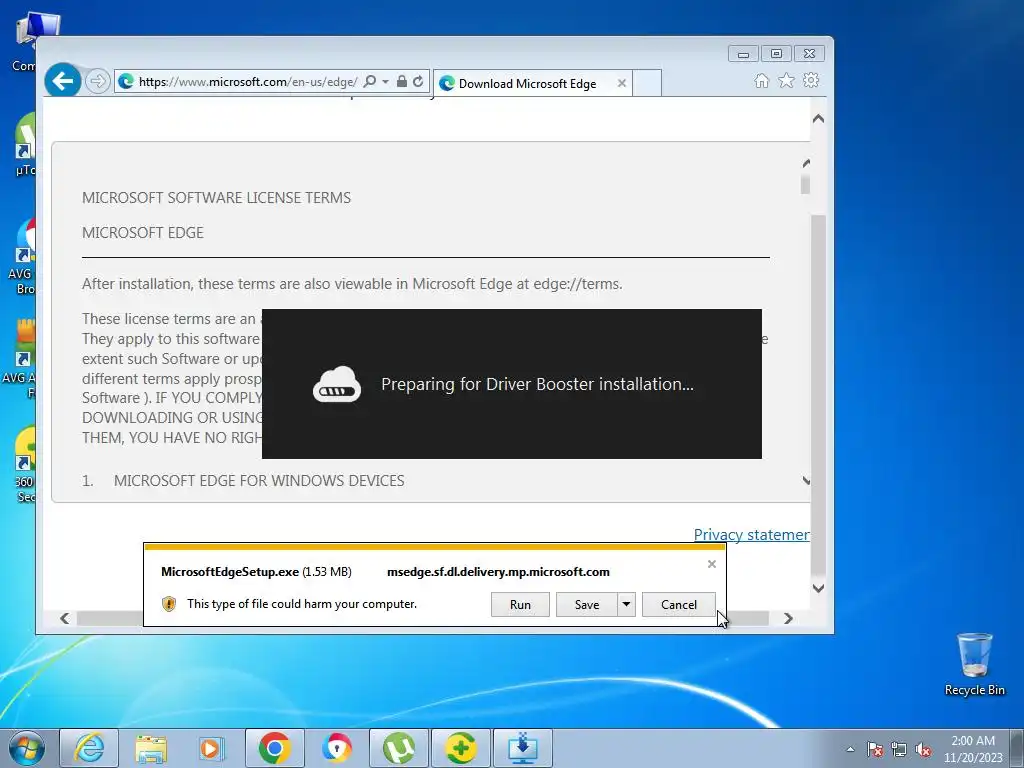This screenshot has width=1024, height=768.
Task: Run MicrosoftEdgeSetup.exe
Action: [x=520, y=605]
